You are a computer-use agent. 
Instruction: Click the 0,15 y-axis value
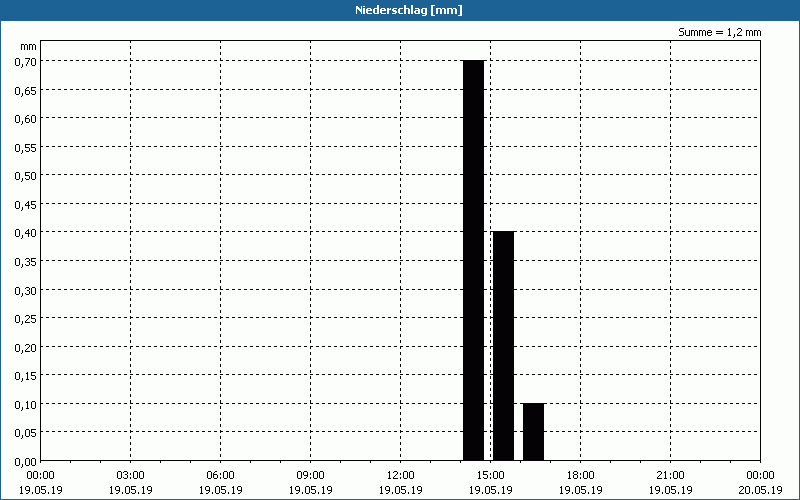[26, 376]
